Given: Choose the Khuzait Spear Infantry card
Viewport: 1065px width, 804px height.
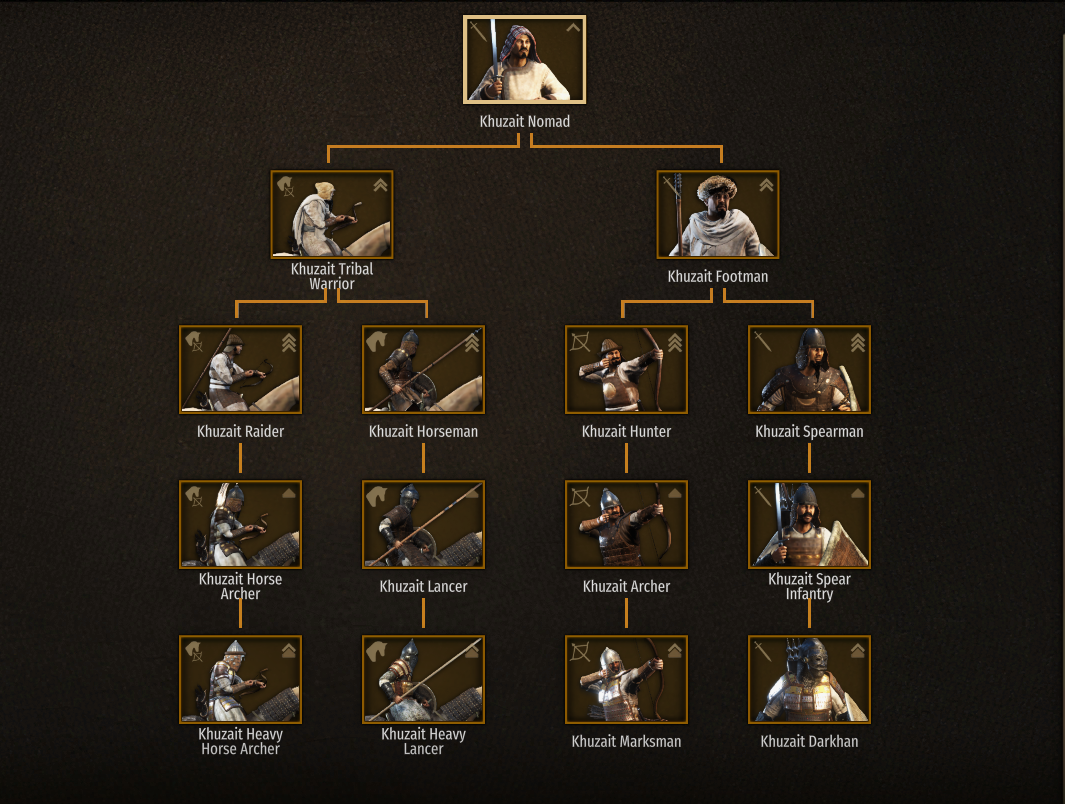Looking at the screenshot, I should pos(809,524).
